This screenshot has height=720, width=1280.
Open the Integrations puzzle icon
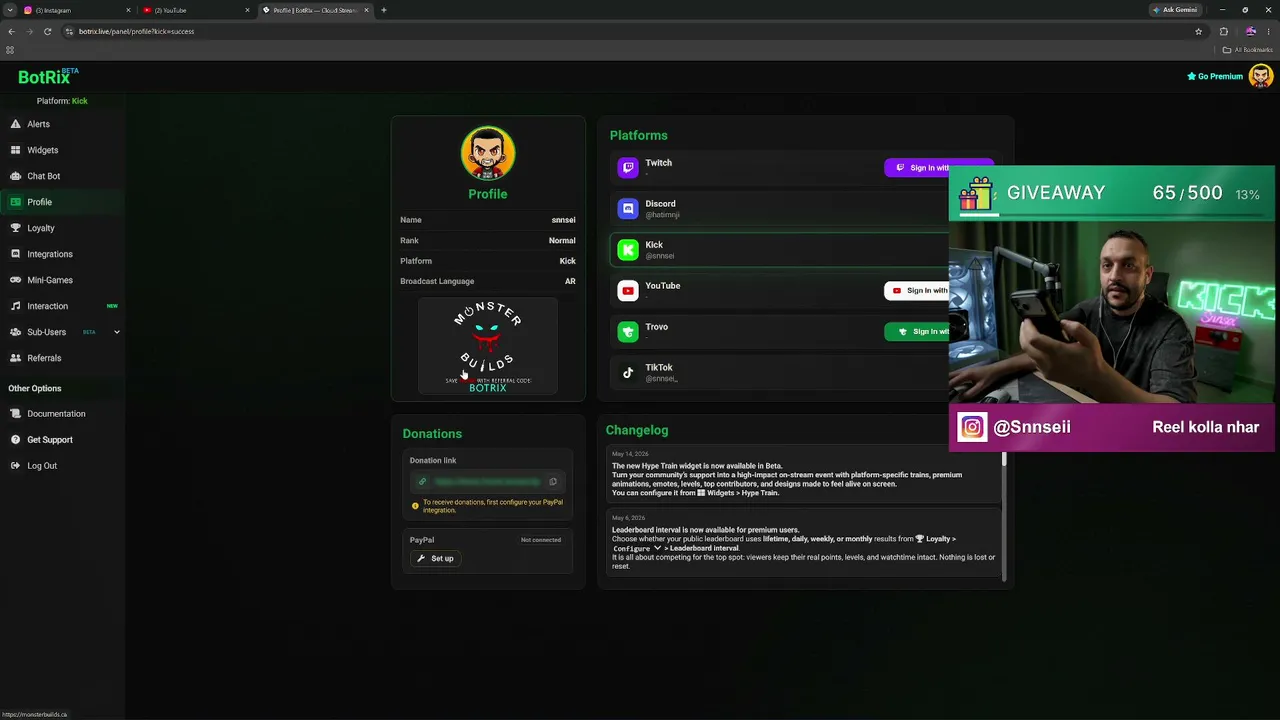point(15,254)
